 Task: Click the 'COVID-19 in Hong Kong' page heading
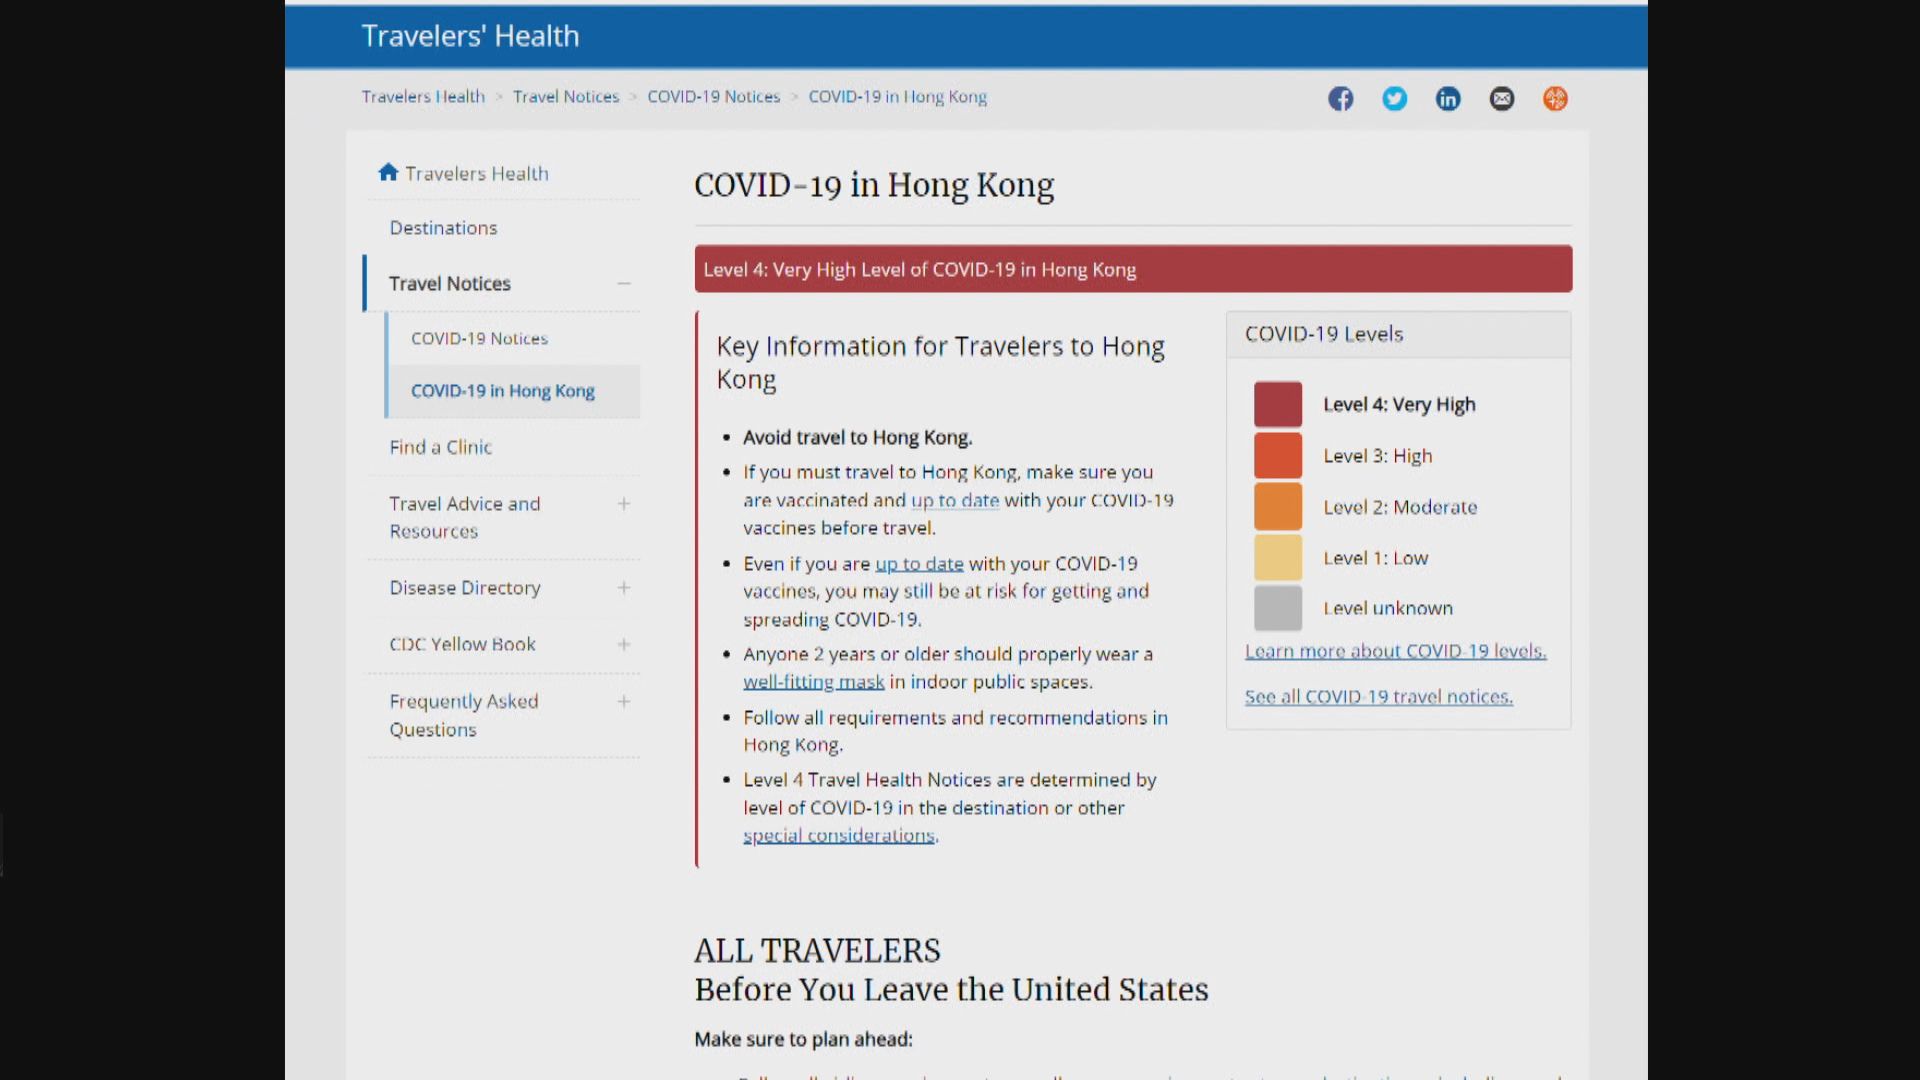(x=874, y=186)
